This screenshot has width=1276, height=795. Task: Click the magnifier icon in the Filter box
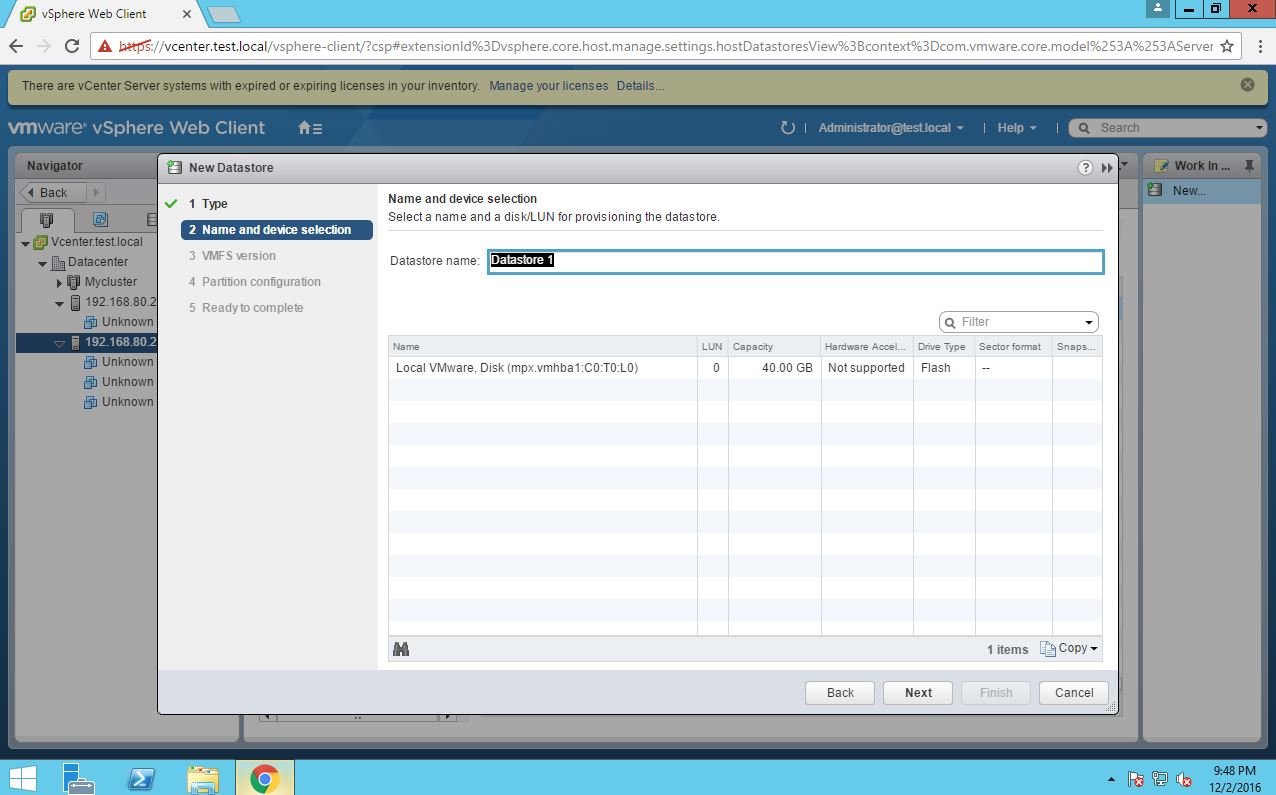click(x=951, y=321)
